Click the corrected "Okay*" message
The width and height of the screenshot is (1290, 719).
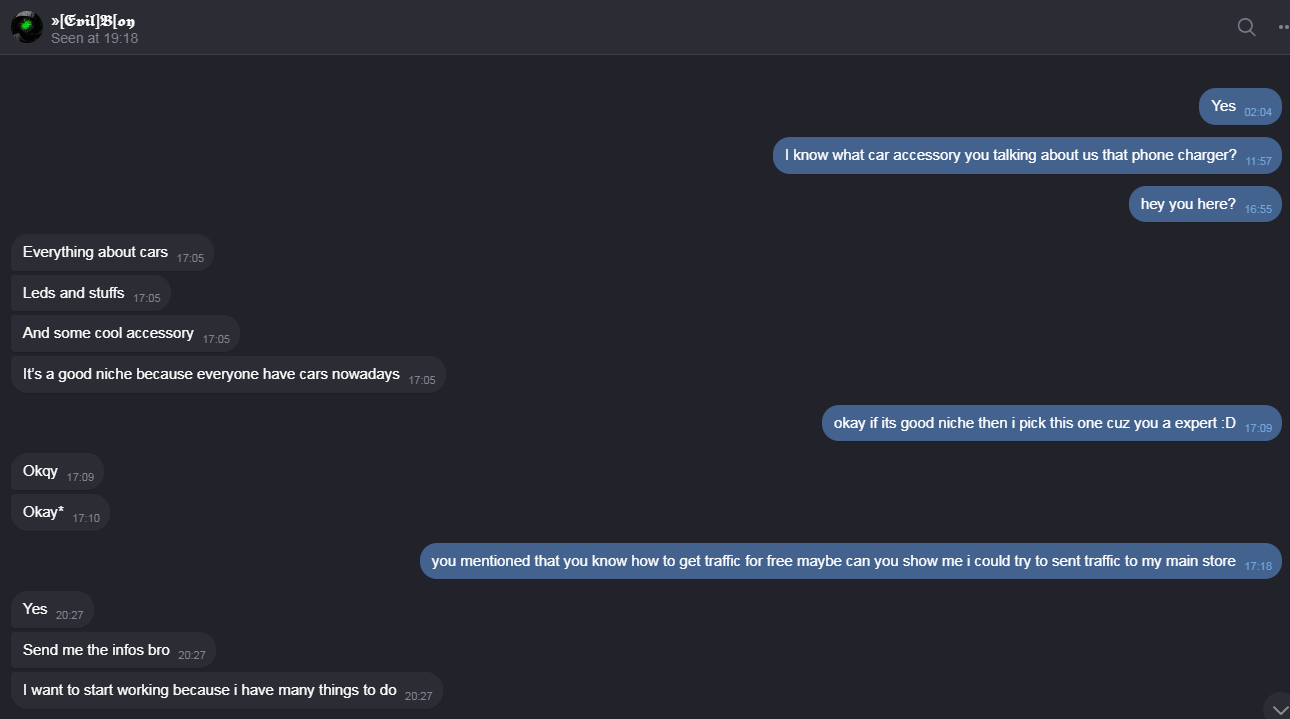coord(60,513)
